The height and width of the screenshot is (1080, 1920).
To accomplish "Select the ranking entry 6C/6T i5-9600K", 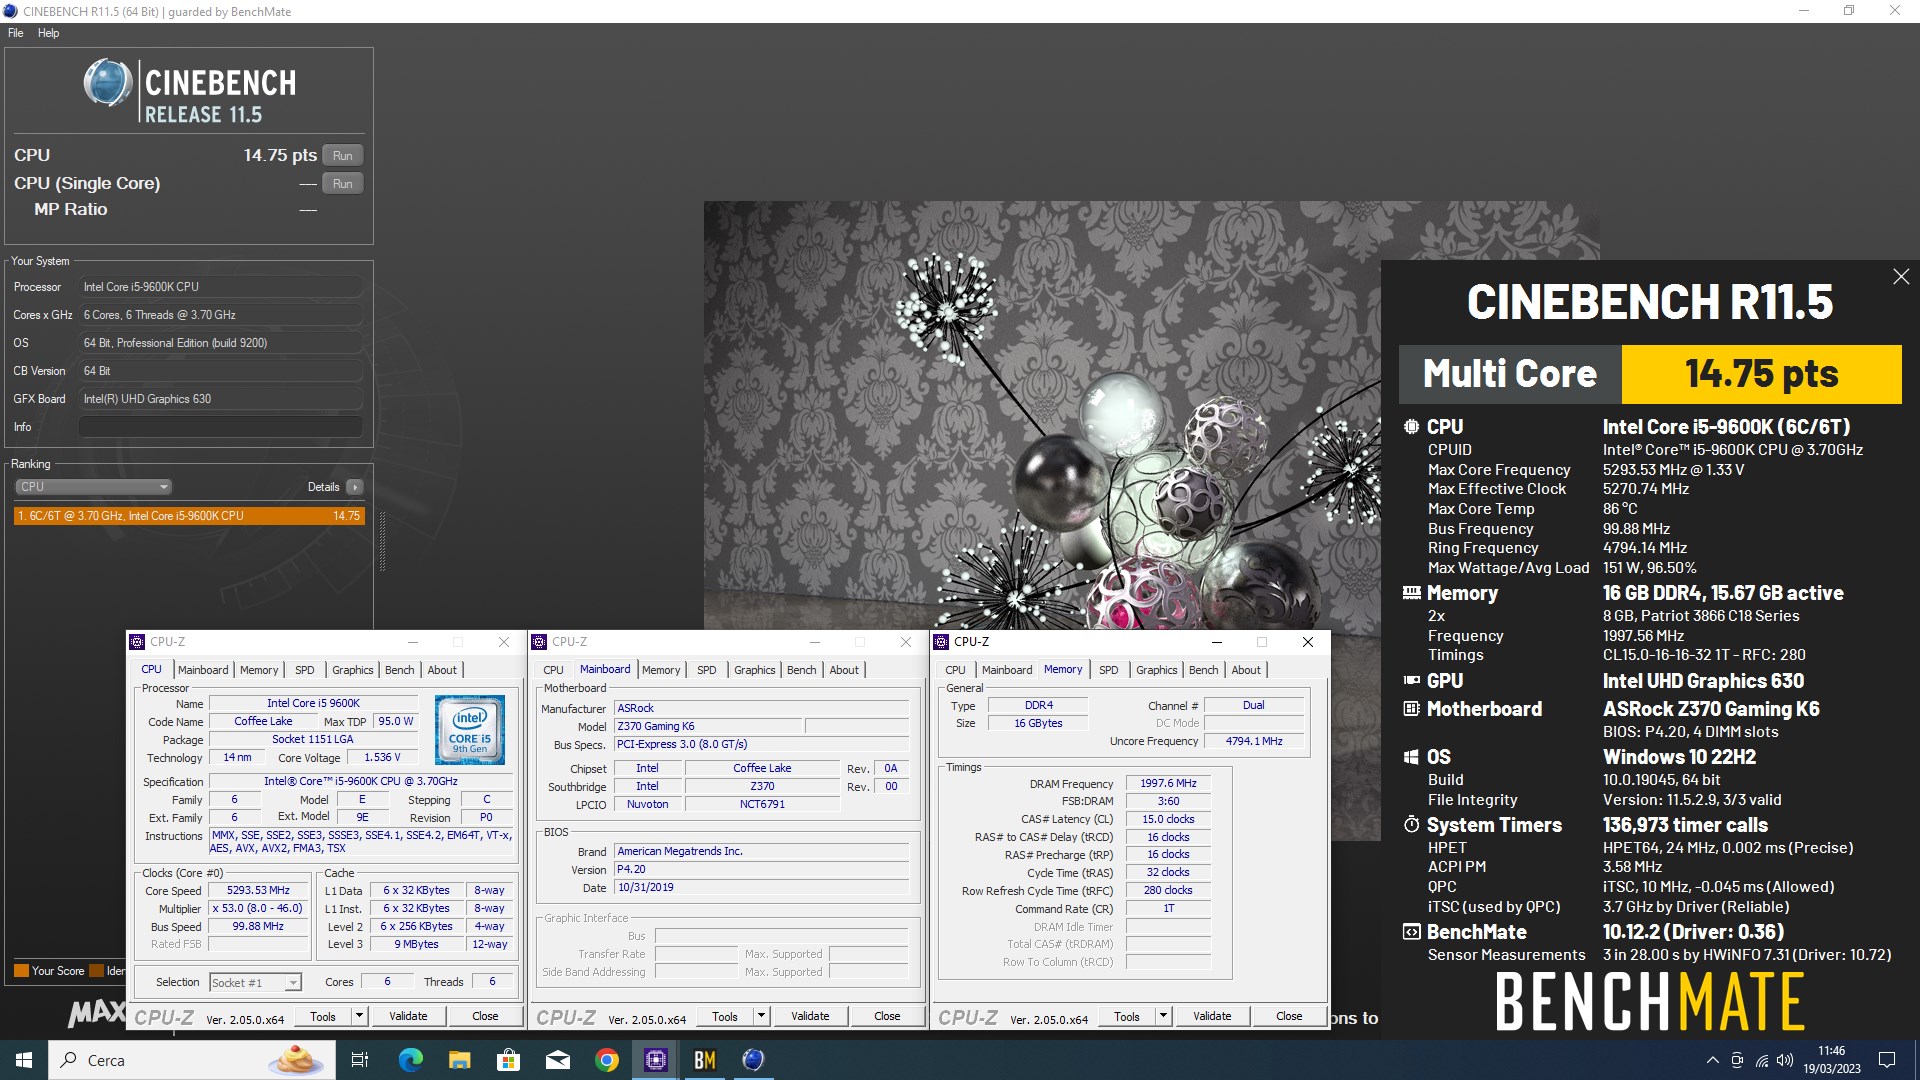I will click(x=189, y=516).
